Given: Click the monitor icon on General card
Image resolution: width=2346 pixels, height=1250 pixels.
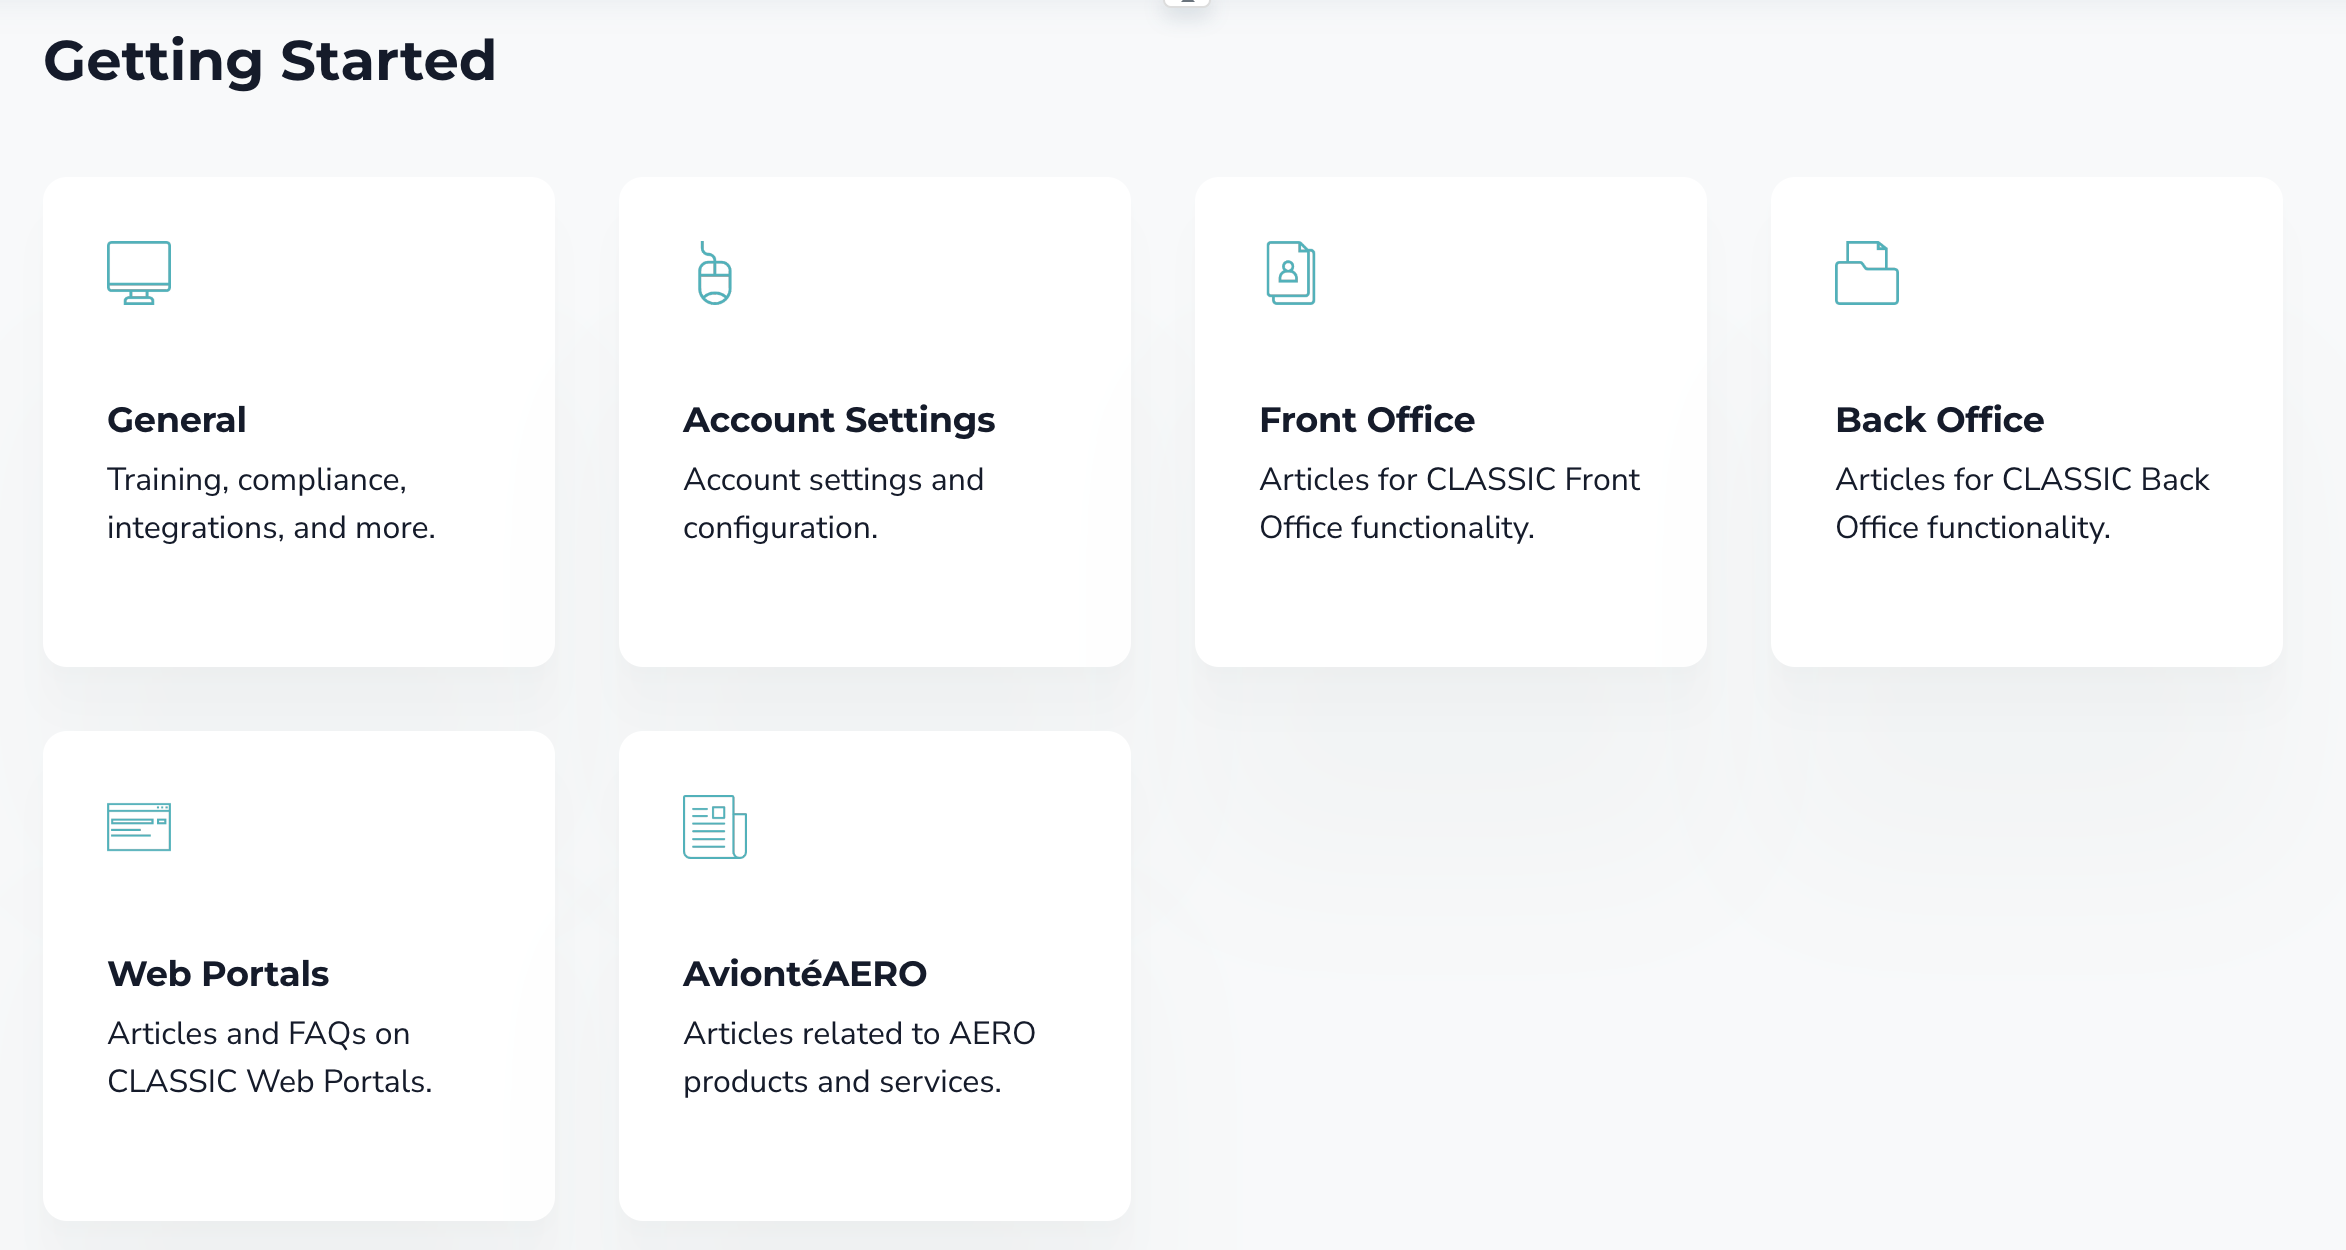Looking at the screenshot, I should 139,272.
